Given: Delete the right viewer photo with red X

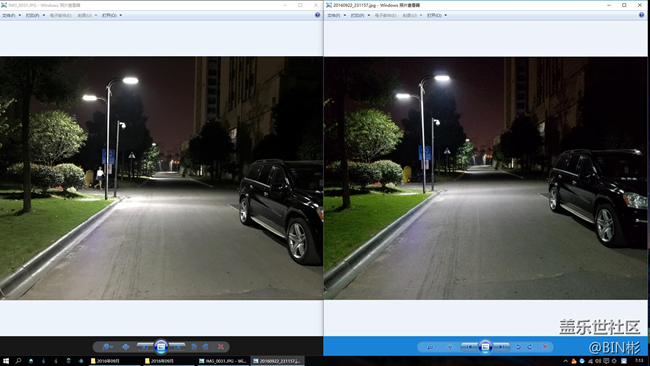Looking at the screenshot, I should (x=545, y=347).
